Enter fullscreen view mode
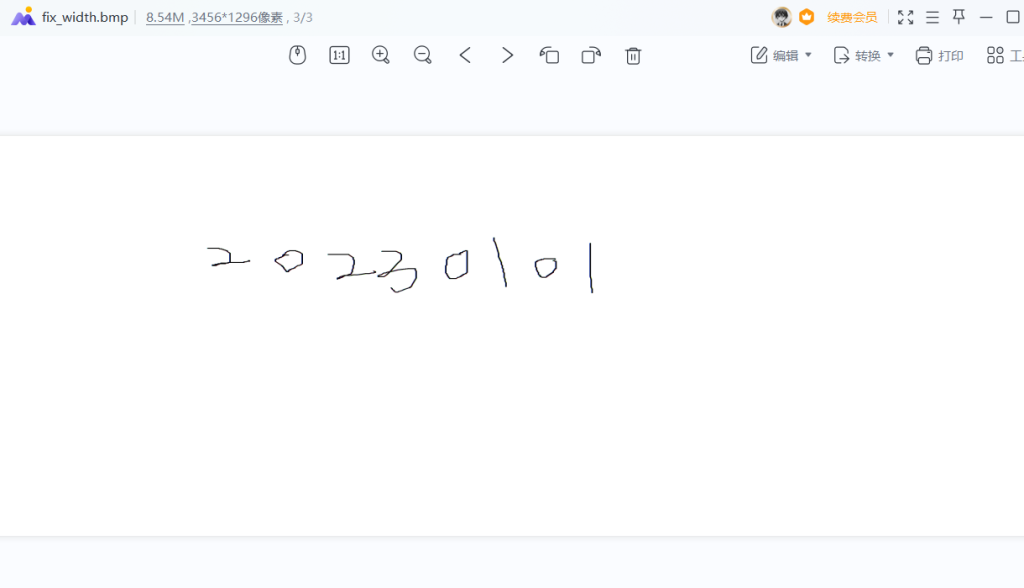The image size is (1024, 588). [905, 17]
